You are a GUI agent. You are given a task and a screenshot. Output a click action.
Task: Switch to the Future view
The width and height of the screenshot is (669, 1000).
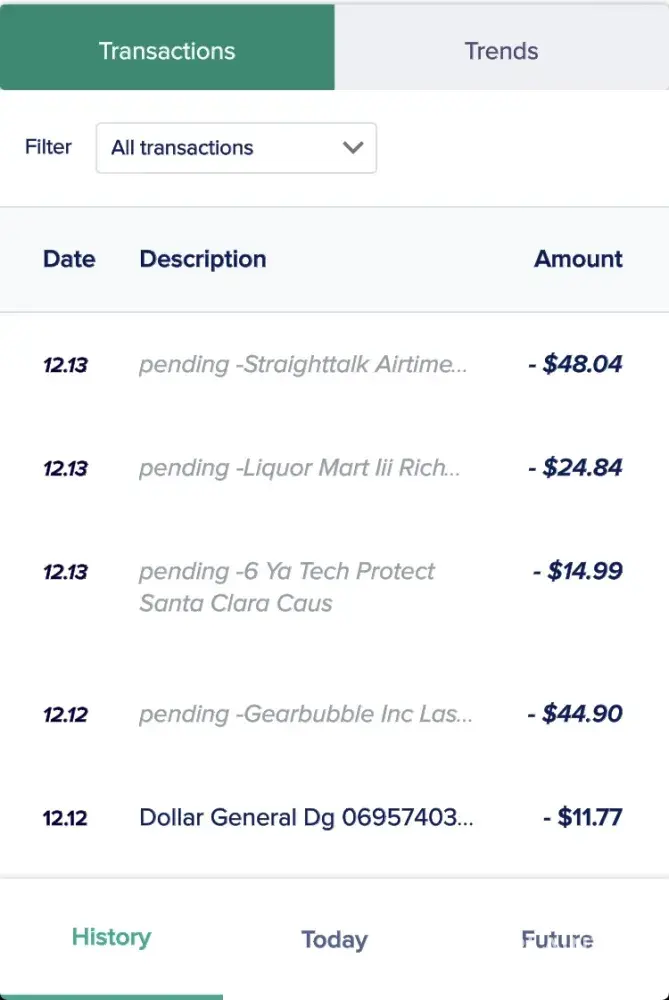[557, 940]
